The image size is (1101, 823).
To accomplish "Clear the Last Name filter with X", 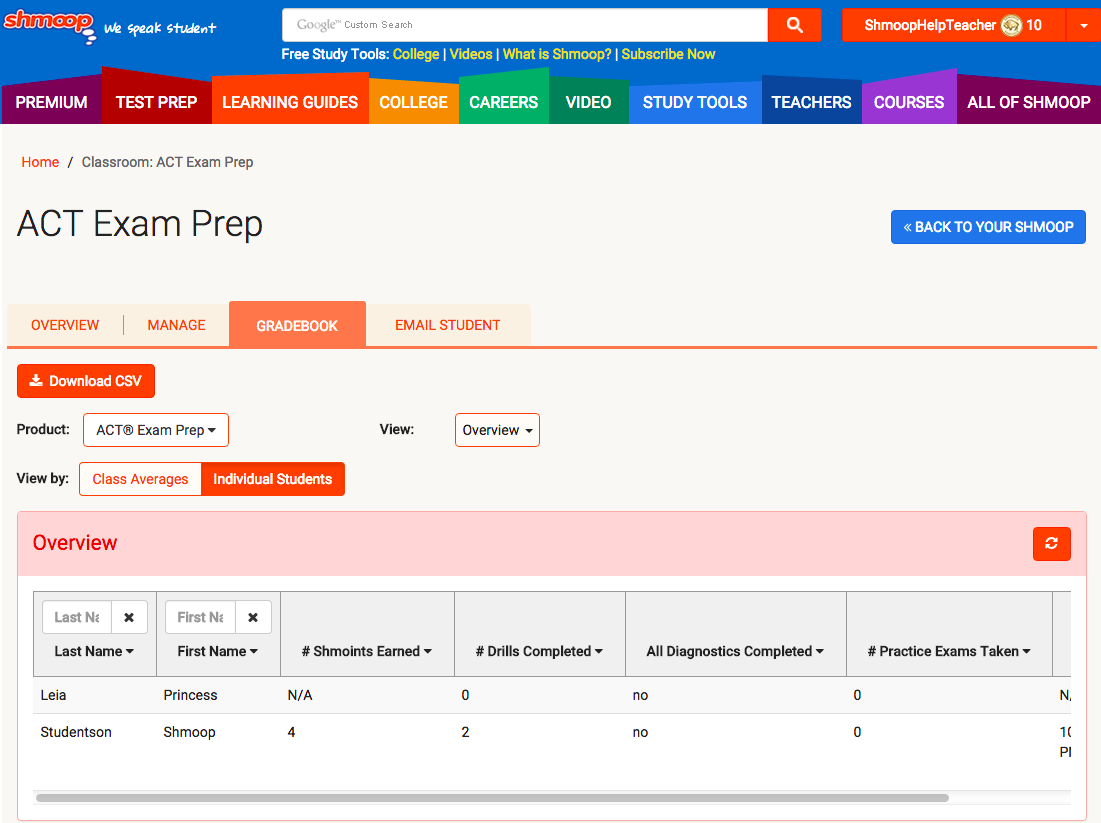I will coord(129,617).
